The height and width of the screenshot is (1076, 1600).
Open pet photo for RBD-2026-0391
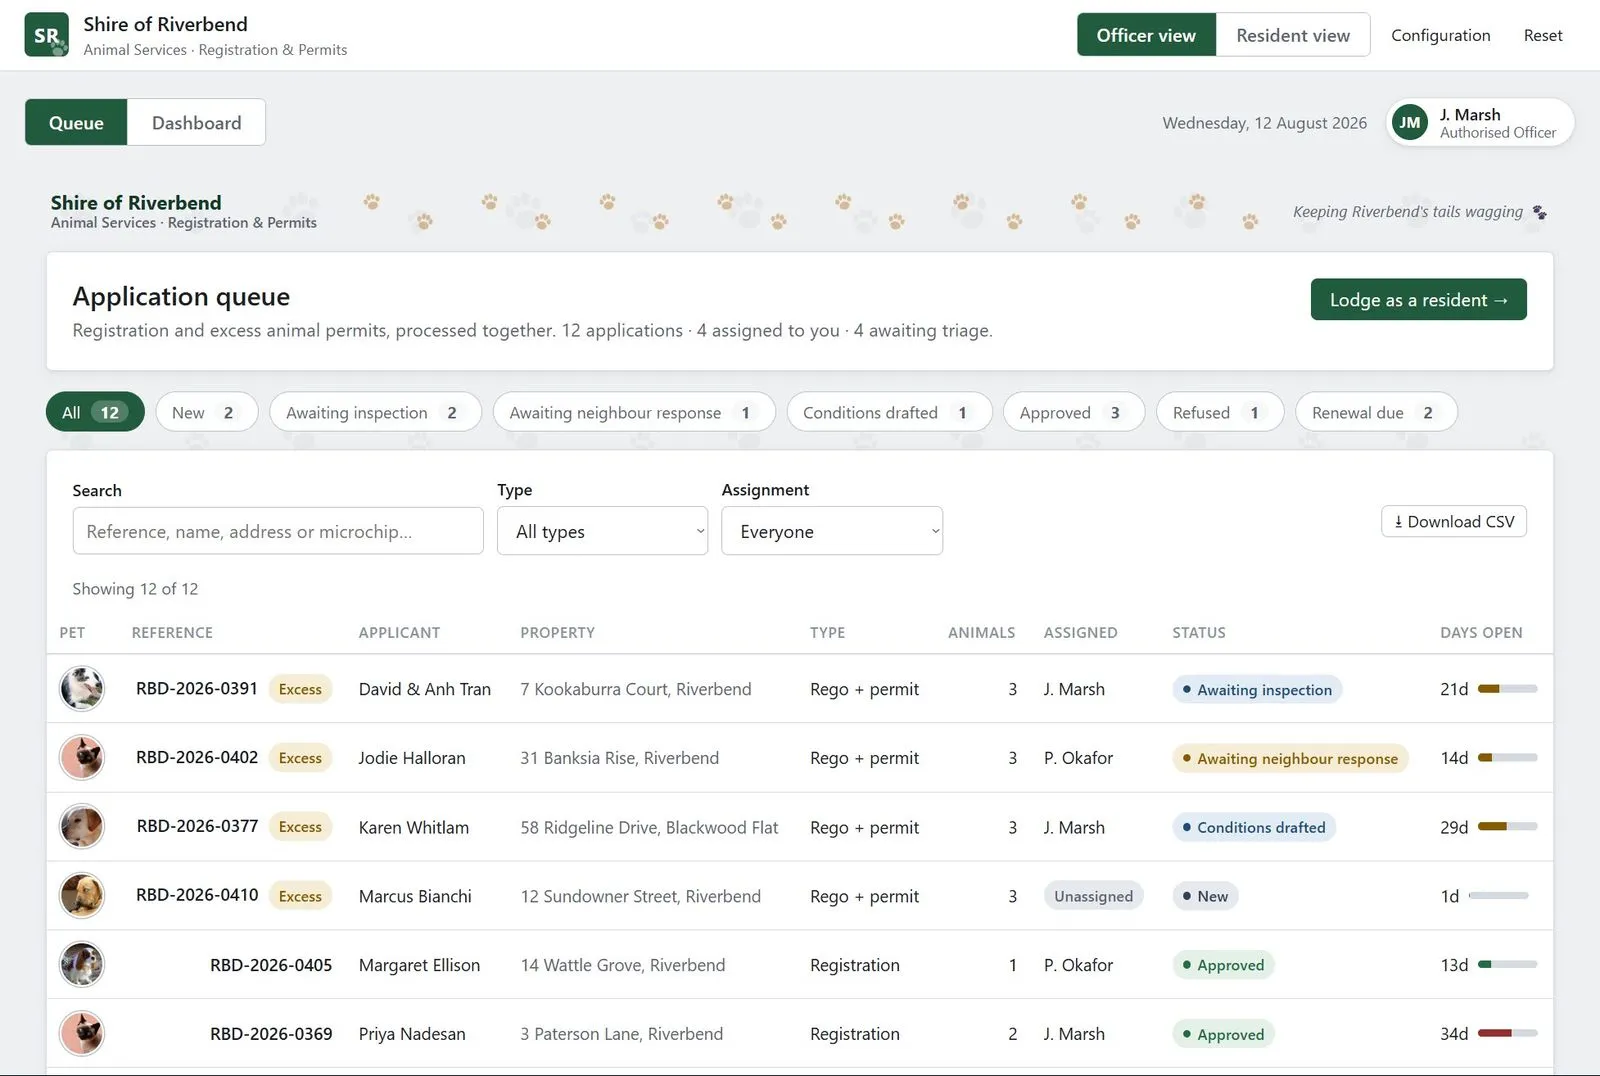pyautogui.click(x=81, y=689)
